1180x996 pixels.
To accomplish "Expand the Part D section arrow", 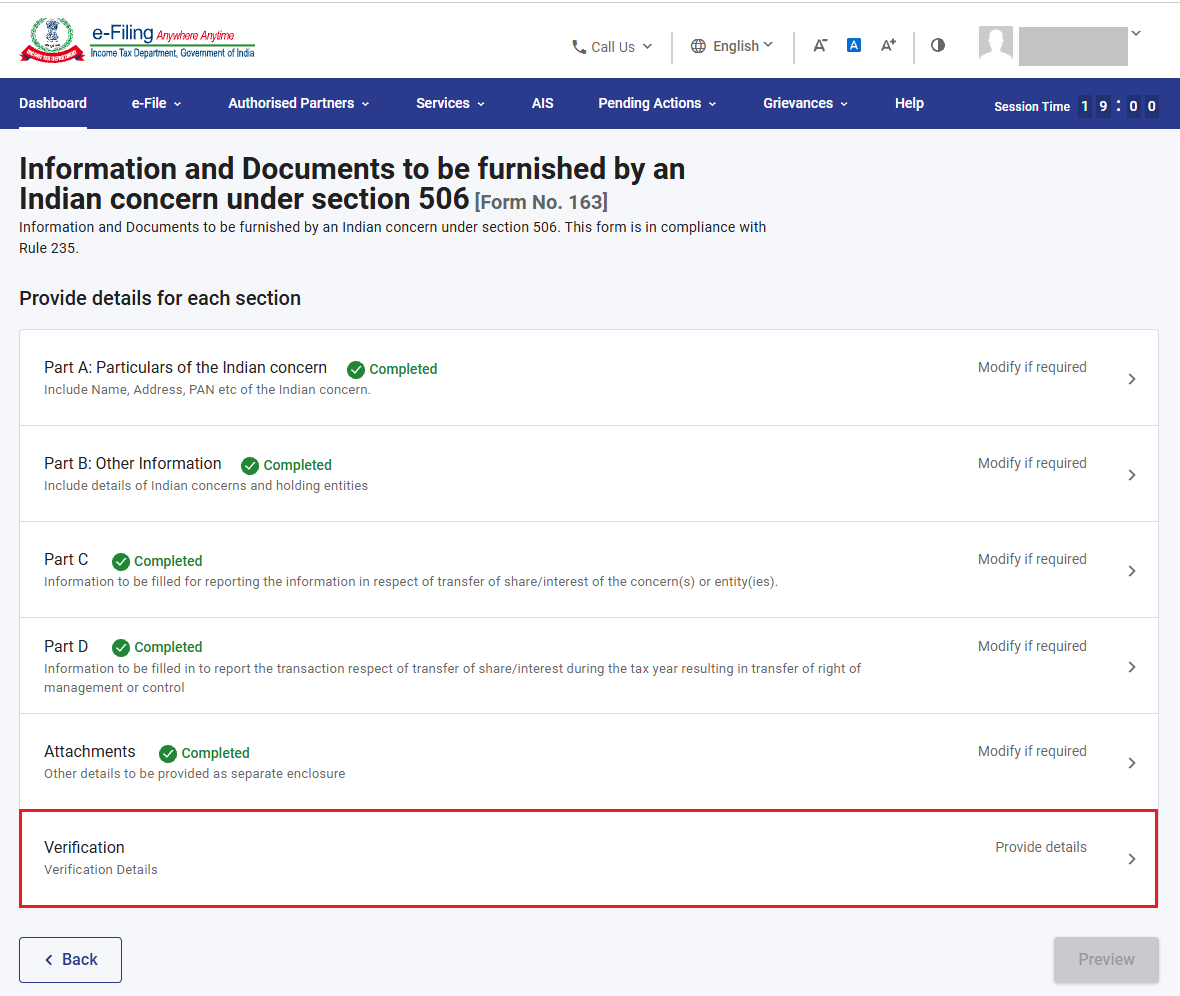I will (1132, 667).
